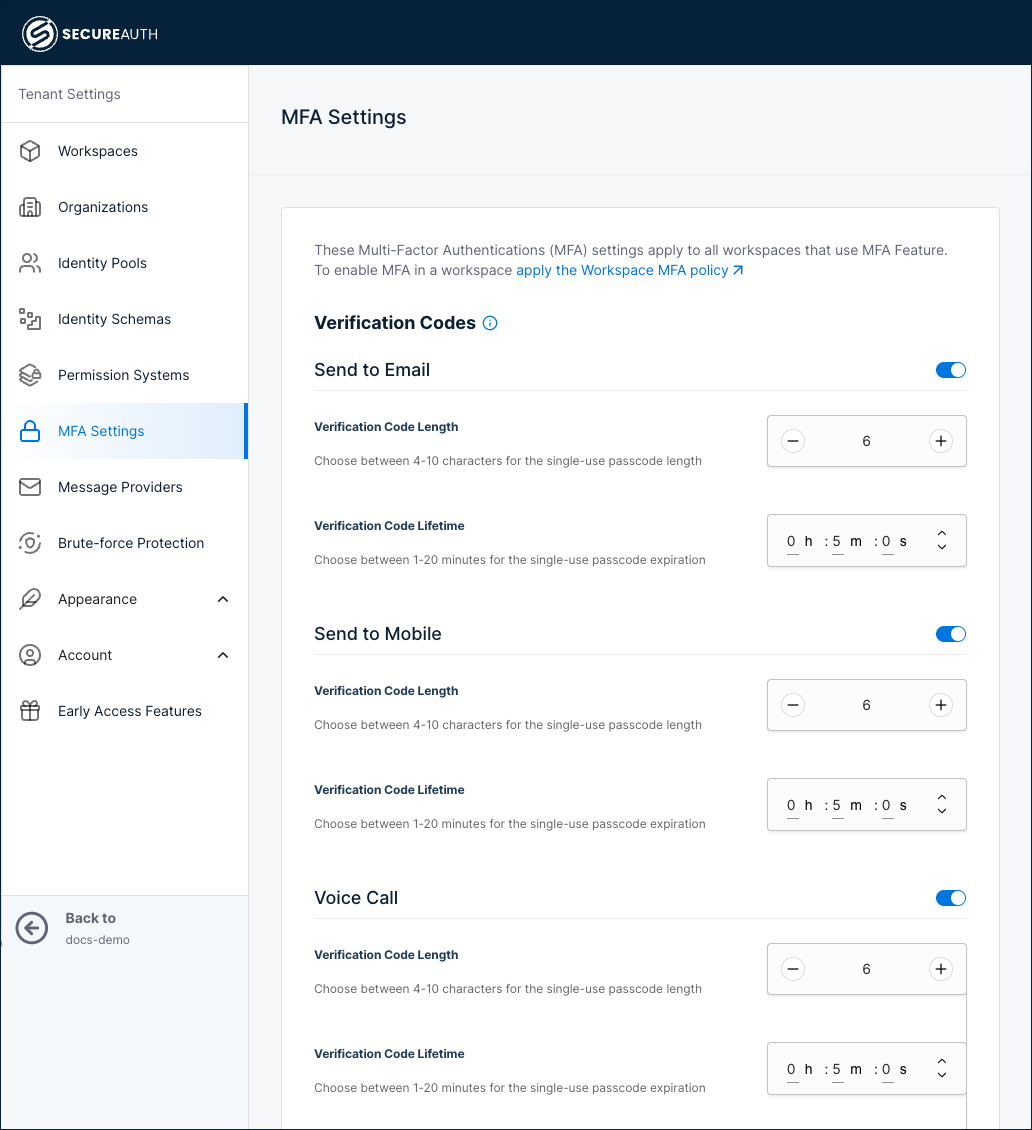
Task: Click the up arrow on Email code lifetime
Action: tap(941, 534)
